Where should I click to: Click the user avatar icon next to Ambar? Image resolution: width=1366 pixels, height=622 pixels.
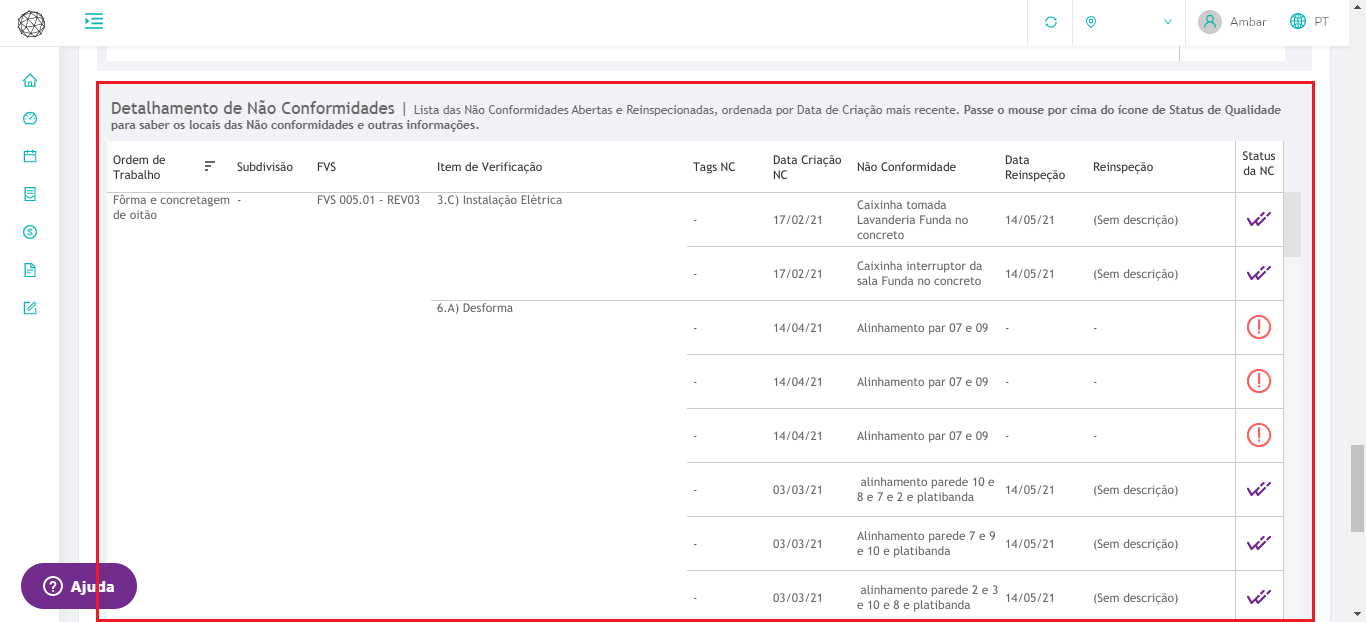(1210, 22)
